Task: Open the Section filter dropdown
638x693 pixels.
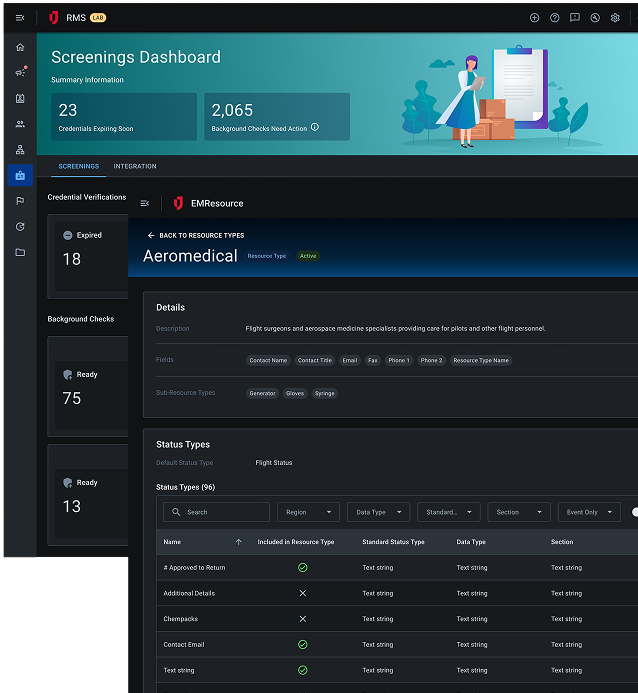Action: 519,512
